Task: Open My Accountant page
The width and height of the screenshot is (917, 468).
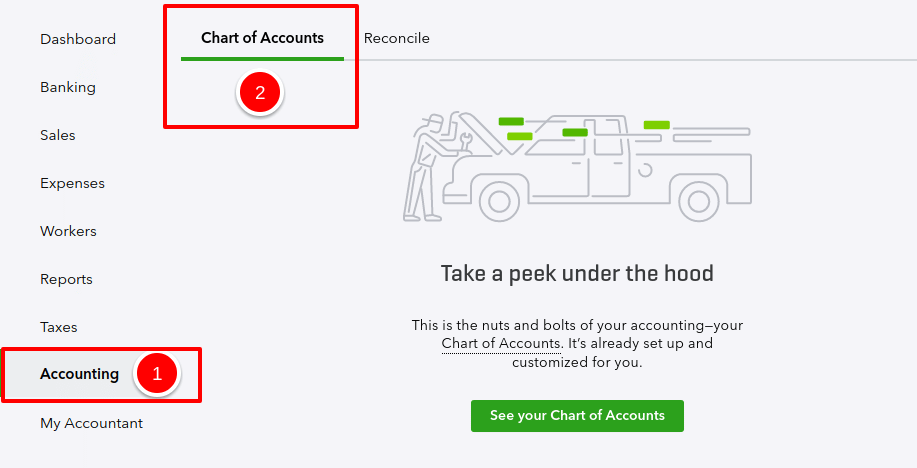Action: (x=91, y=423)
